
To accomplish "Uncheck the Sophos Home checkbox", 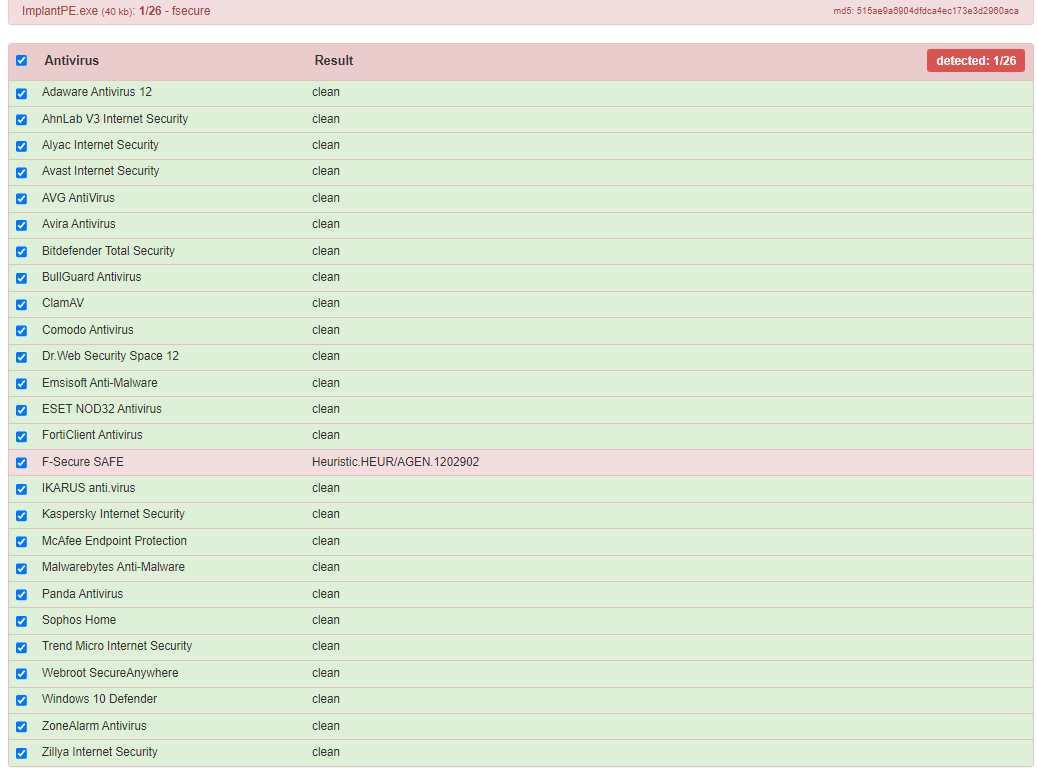I will (22, 621).
